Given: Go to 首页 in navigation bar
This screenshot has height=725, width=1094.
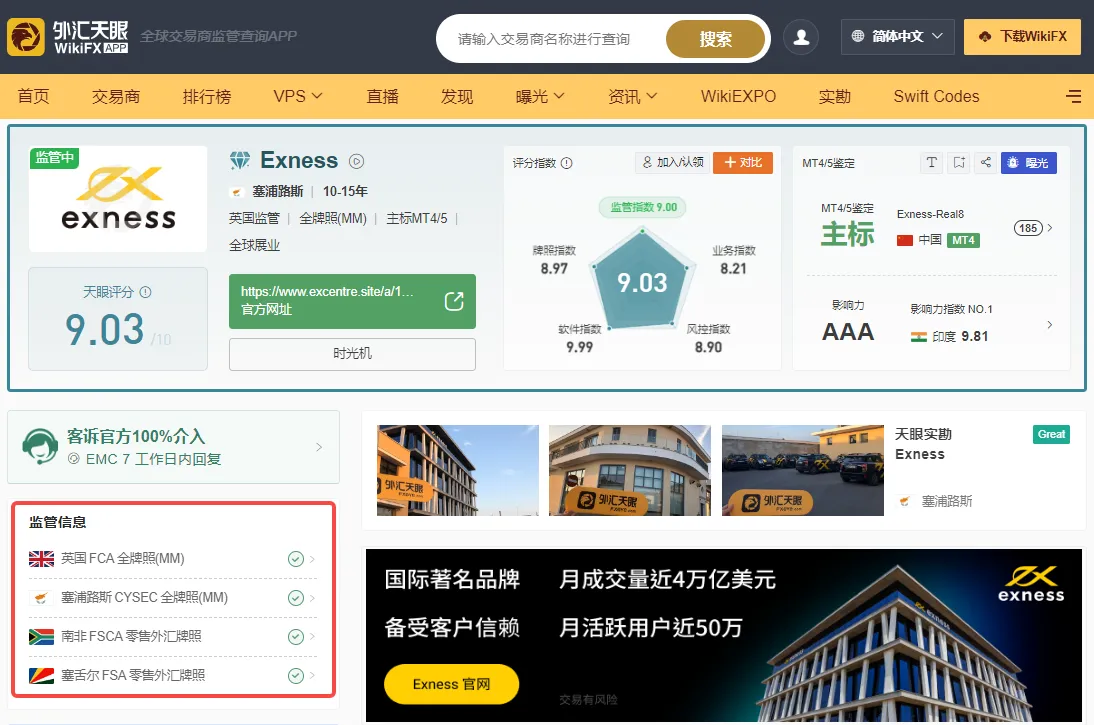Looking at the screenshot, I should [x=33, y=96].
